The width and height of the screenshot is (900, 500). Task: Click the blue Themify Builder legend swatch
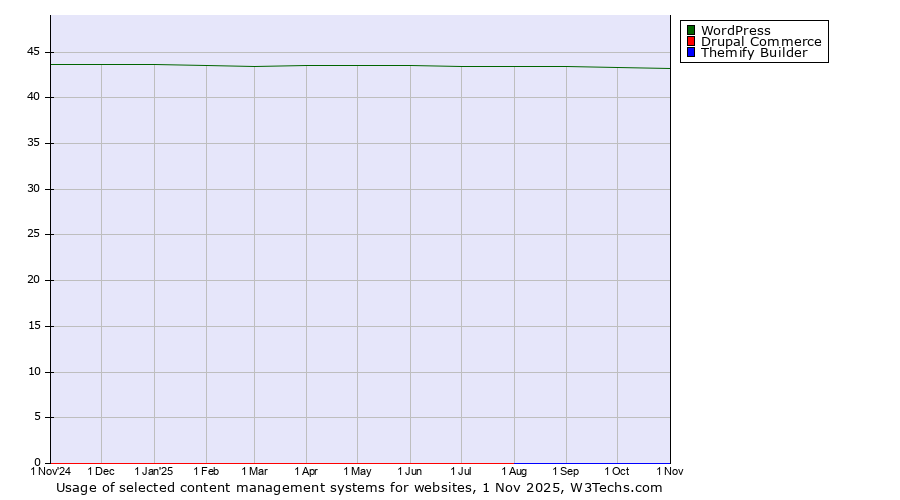tap(690, 52)
